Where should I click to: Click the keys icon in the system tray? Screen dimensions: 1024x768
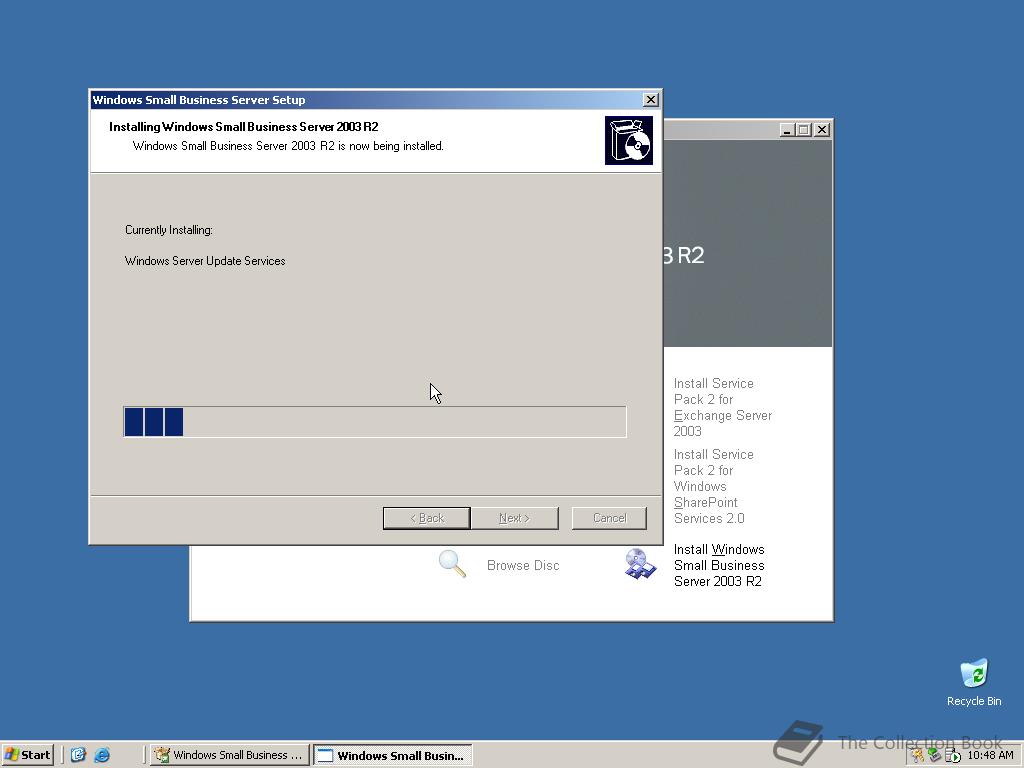[918, 756]
